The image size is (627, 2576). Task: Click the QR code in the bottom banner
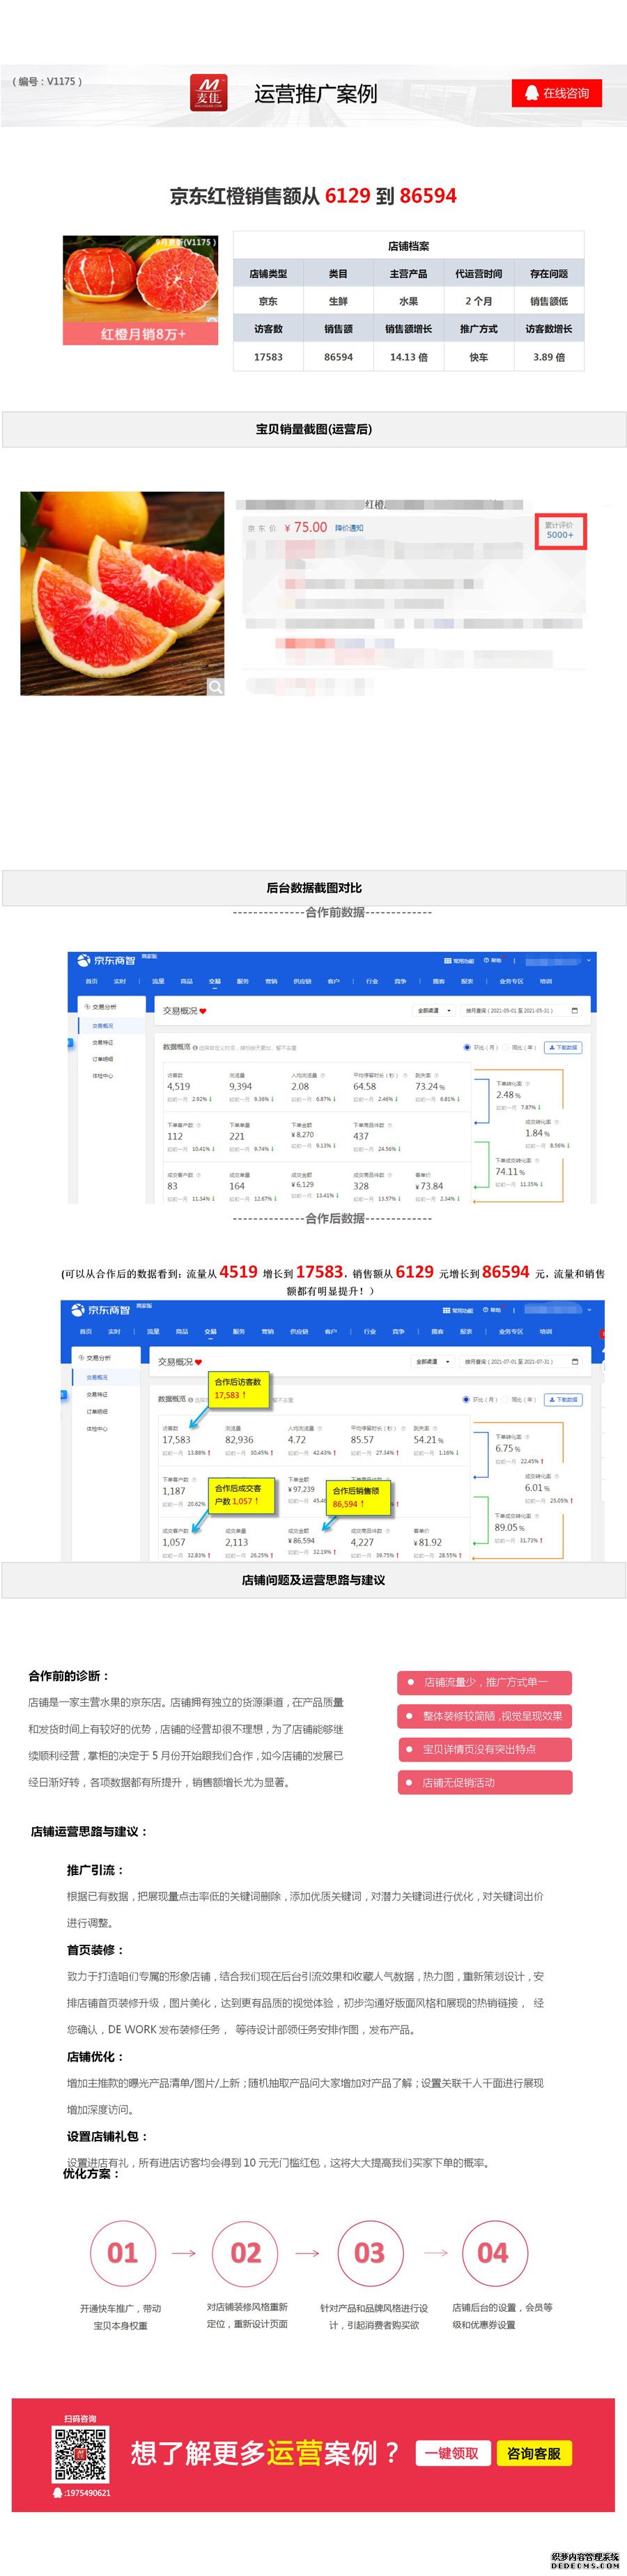[80, 2453]
